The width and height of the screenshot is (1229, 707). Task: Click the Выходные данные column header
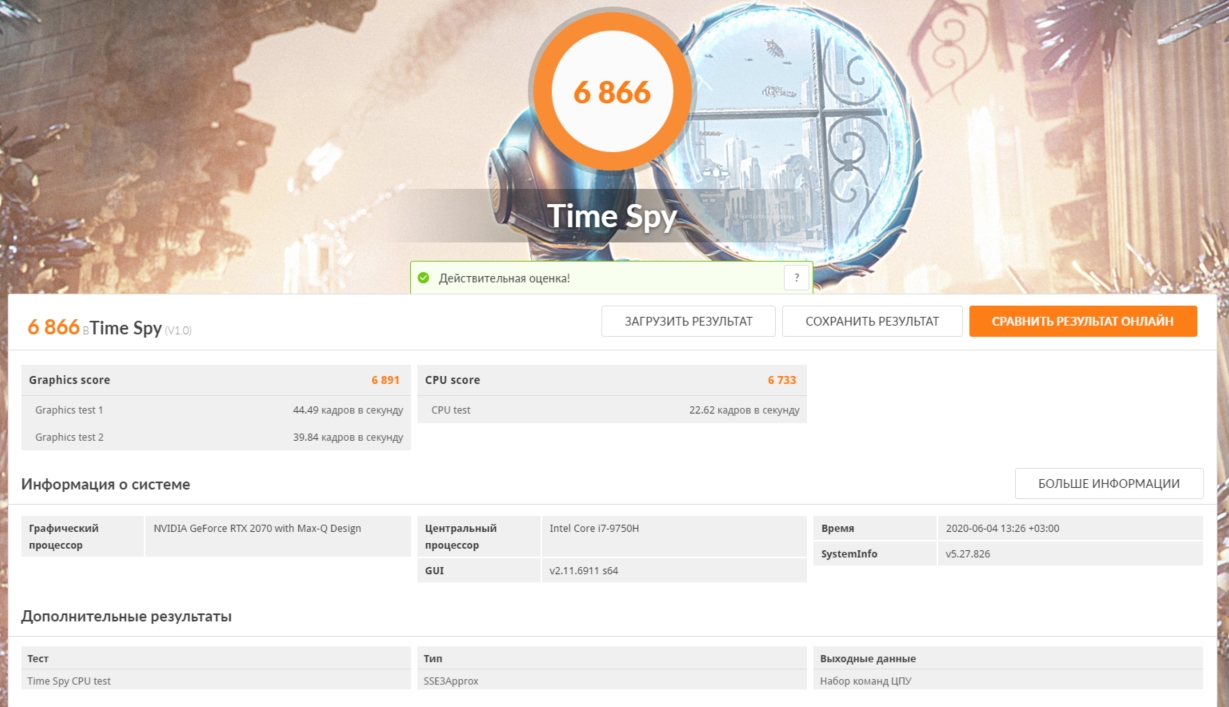868,659
